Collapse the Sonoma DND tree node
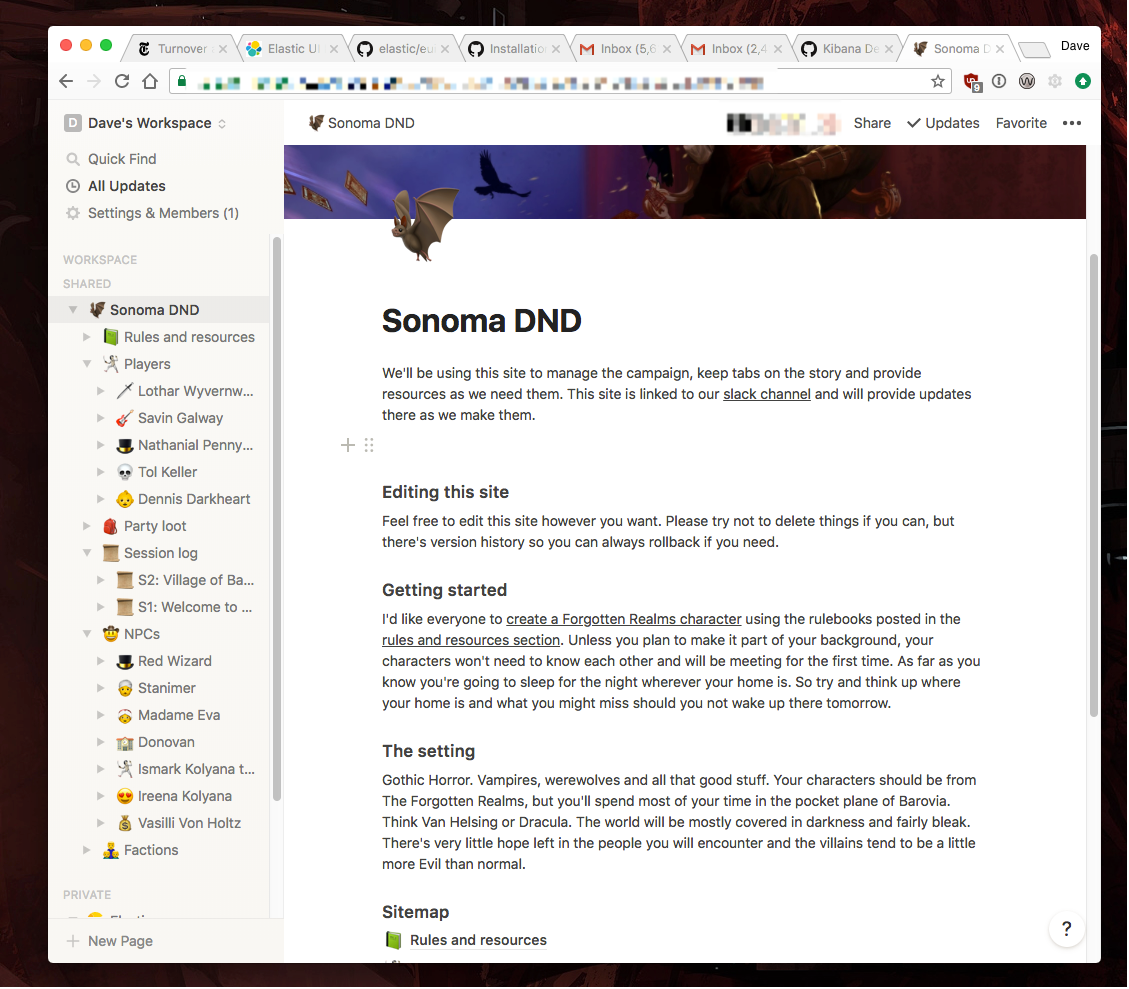 coord(73,310)
